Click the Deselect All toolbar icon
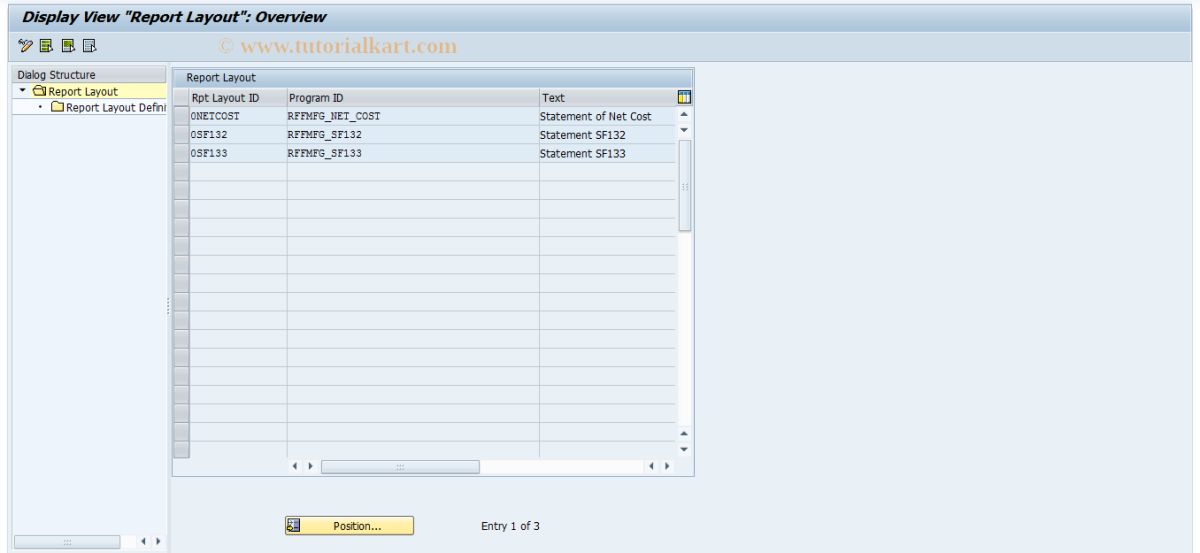This screenshot has height=553, width=1200. tap(89, 46)
